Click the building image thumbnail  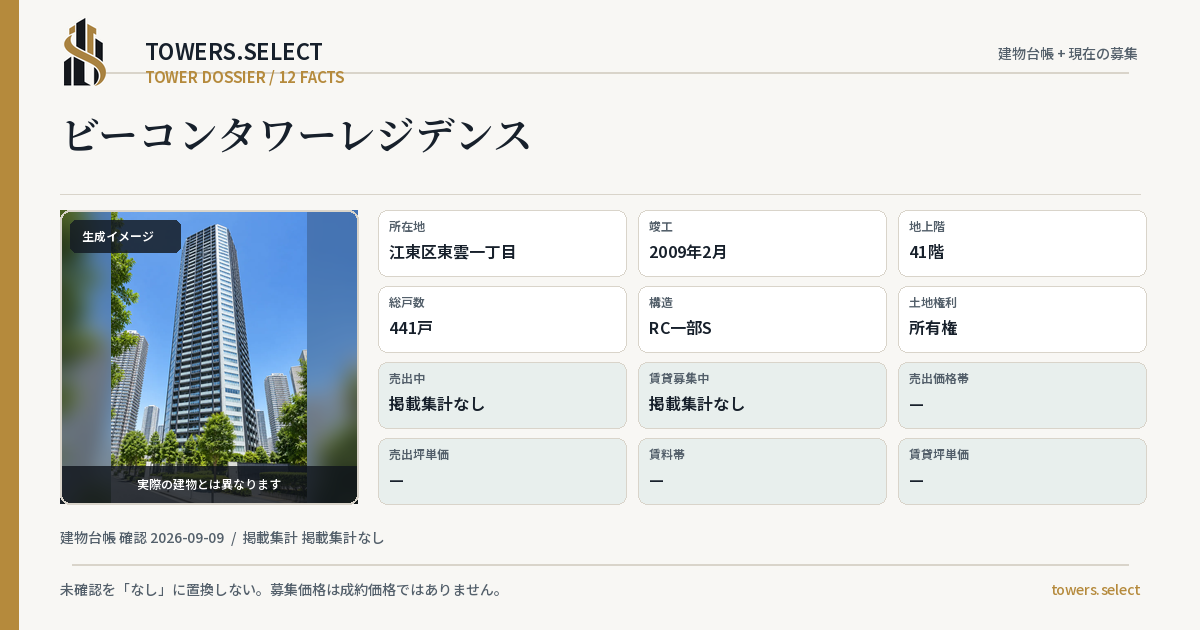tap(209, 357)
